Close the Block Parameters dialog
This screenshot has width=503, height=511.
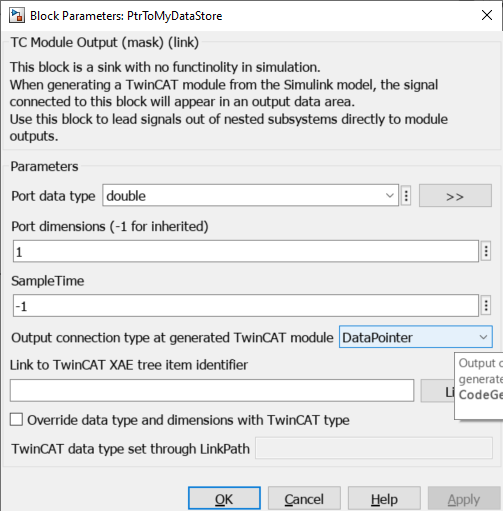pos(487,15)
